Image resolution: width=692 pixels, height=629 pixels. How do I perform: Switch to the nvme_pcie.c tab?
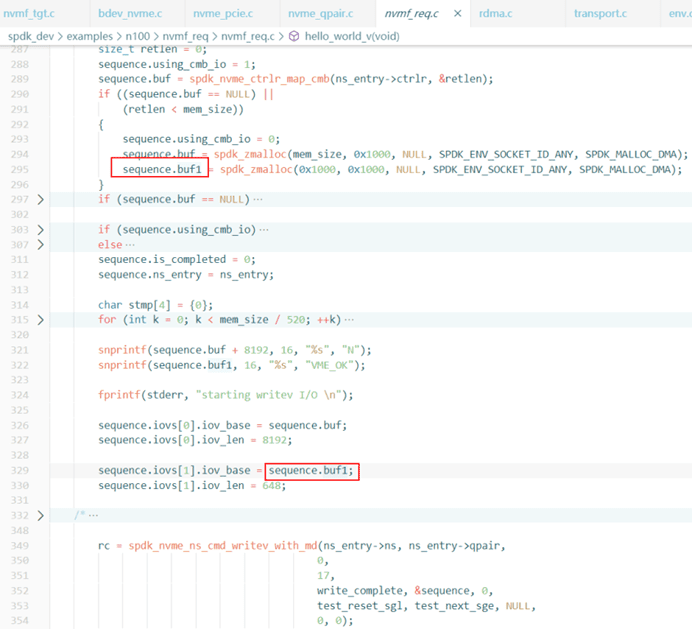point(223,14)
